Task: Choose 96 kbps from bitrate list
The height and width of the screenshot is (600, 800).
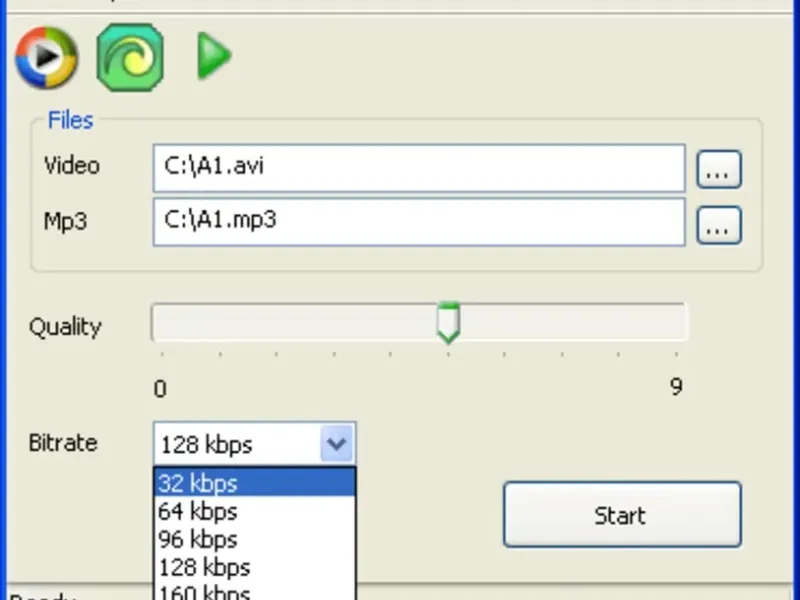Action: pos(255,539)
